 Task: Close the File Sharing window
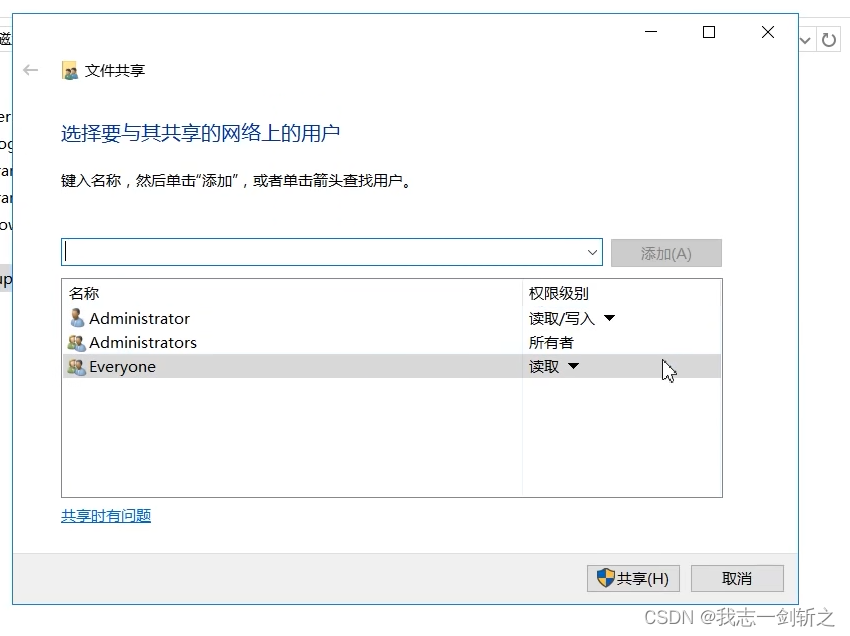[768, 32]
